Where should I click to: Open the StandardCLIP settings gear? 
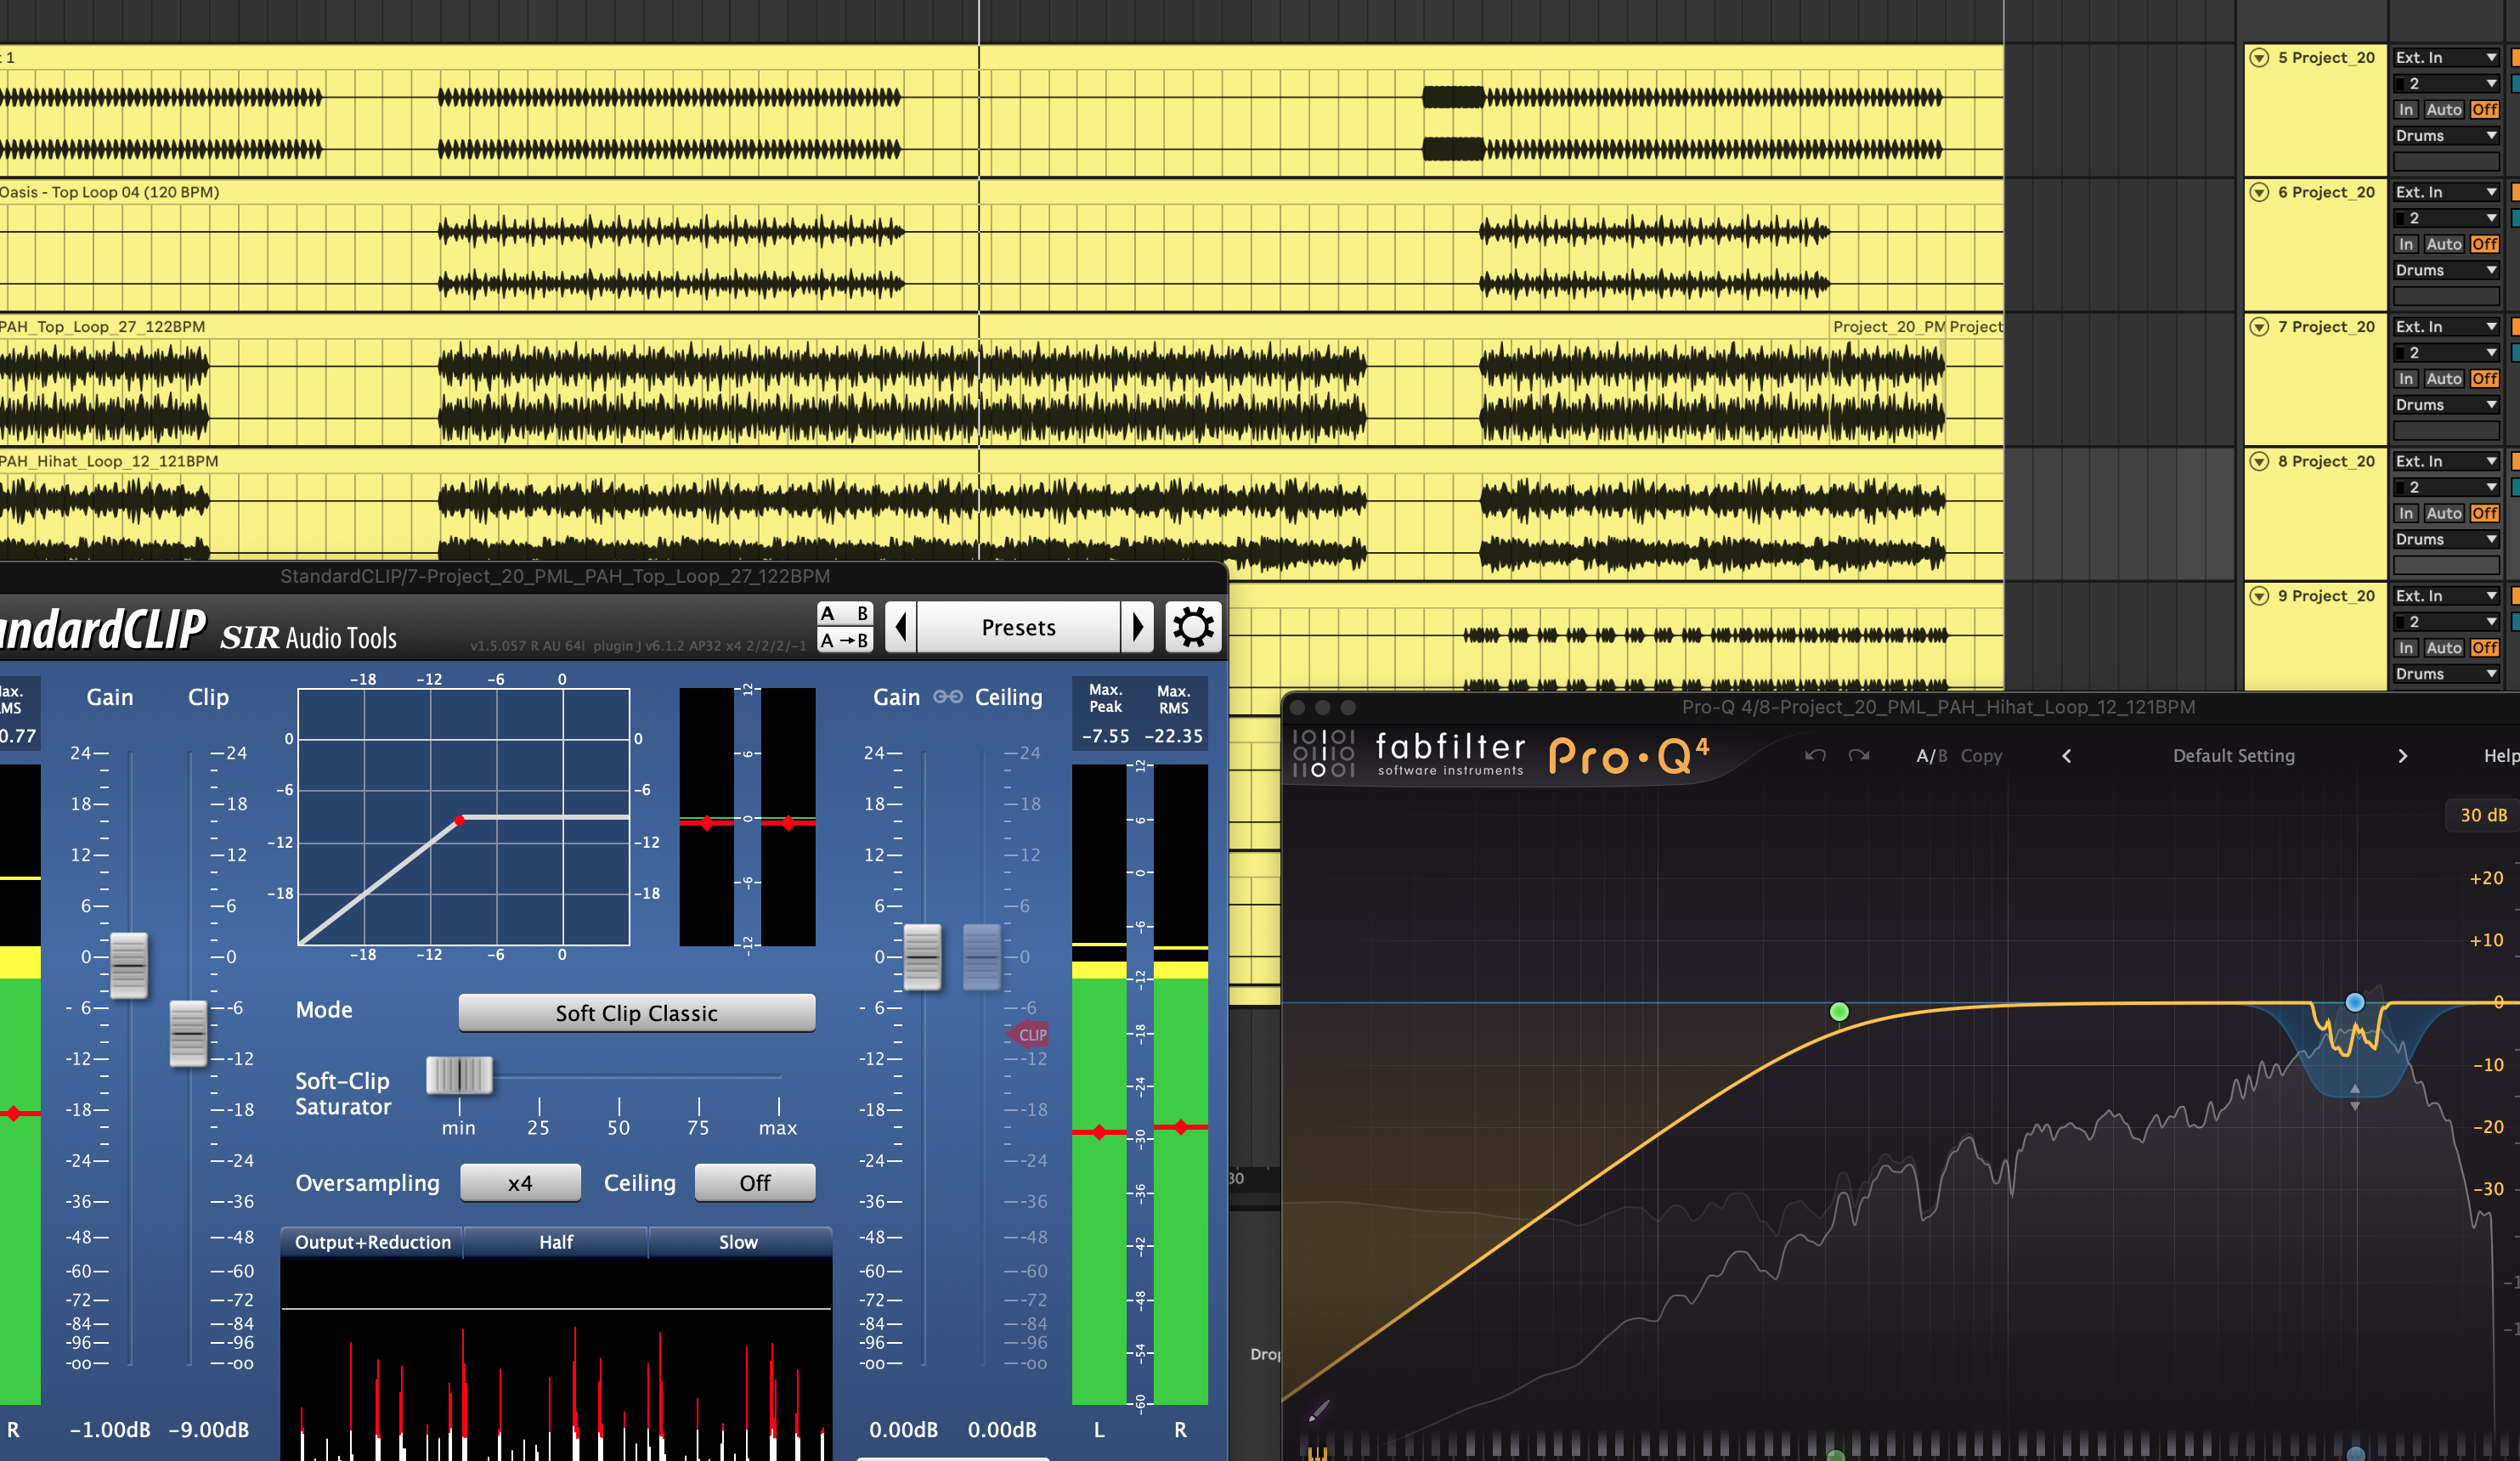pyautogui.click(x=1193, y=627)
